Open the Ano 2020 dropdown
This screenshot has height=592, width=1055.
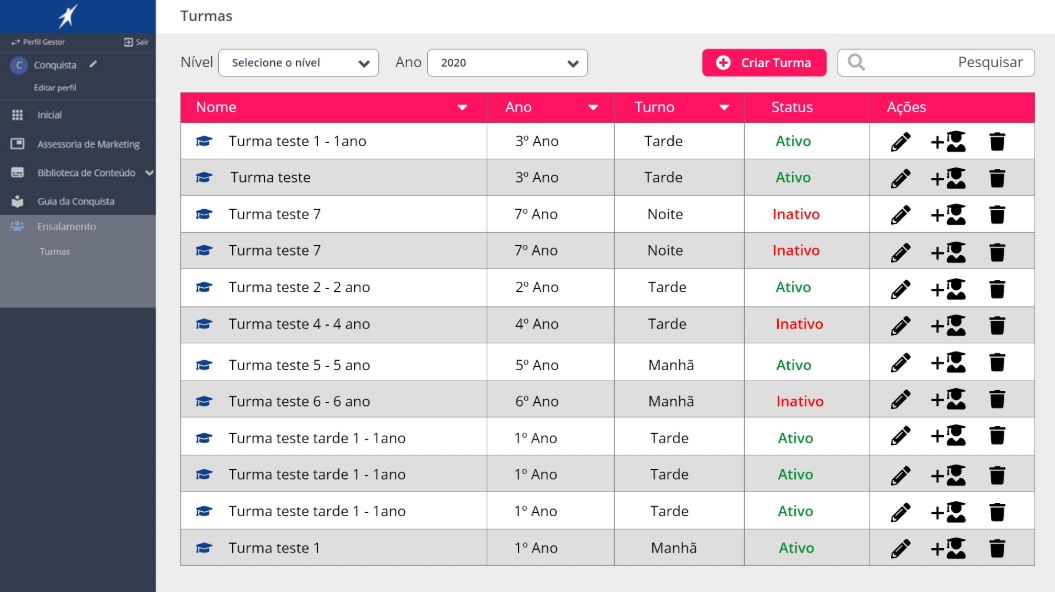tap(507, 63)
